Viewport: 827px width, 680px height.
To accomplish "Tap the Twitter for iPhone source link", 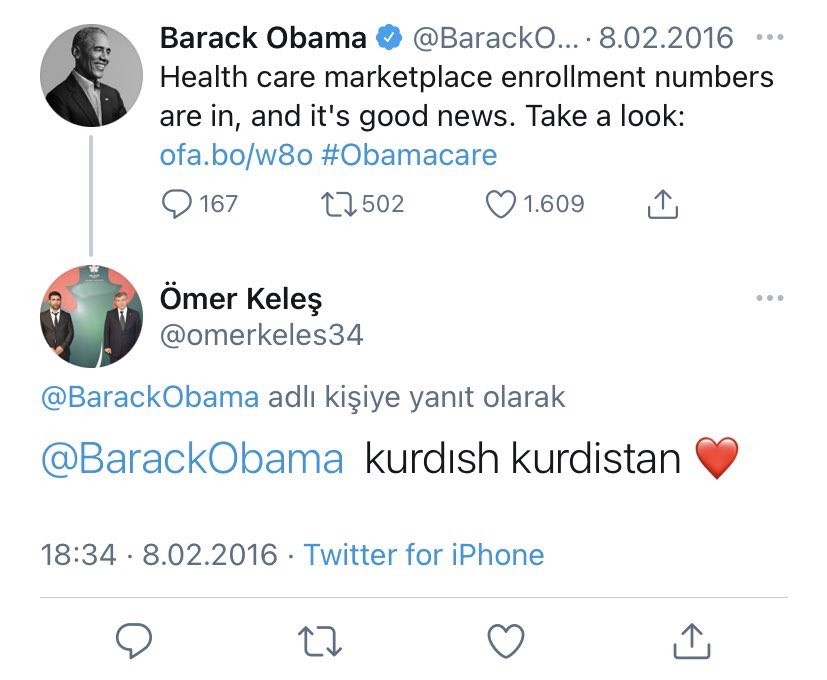I will [424, 554].
